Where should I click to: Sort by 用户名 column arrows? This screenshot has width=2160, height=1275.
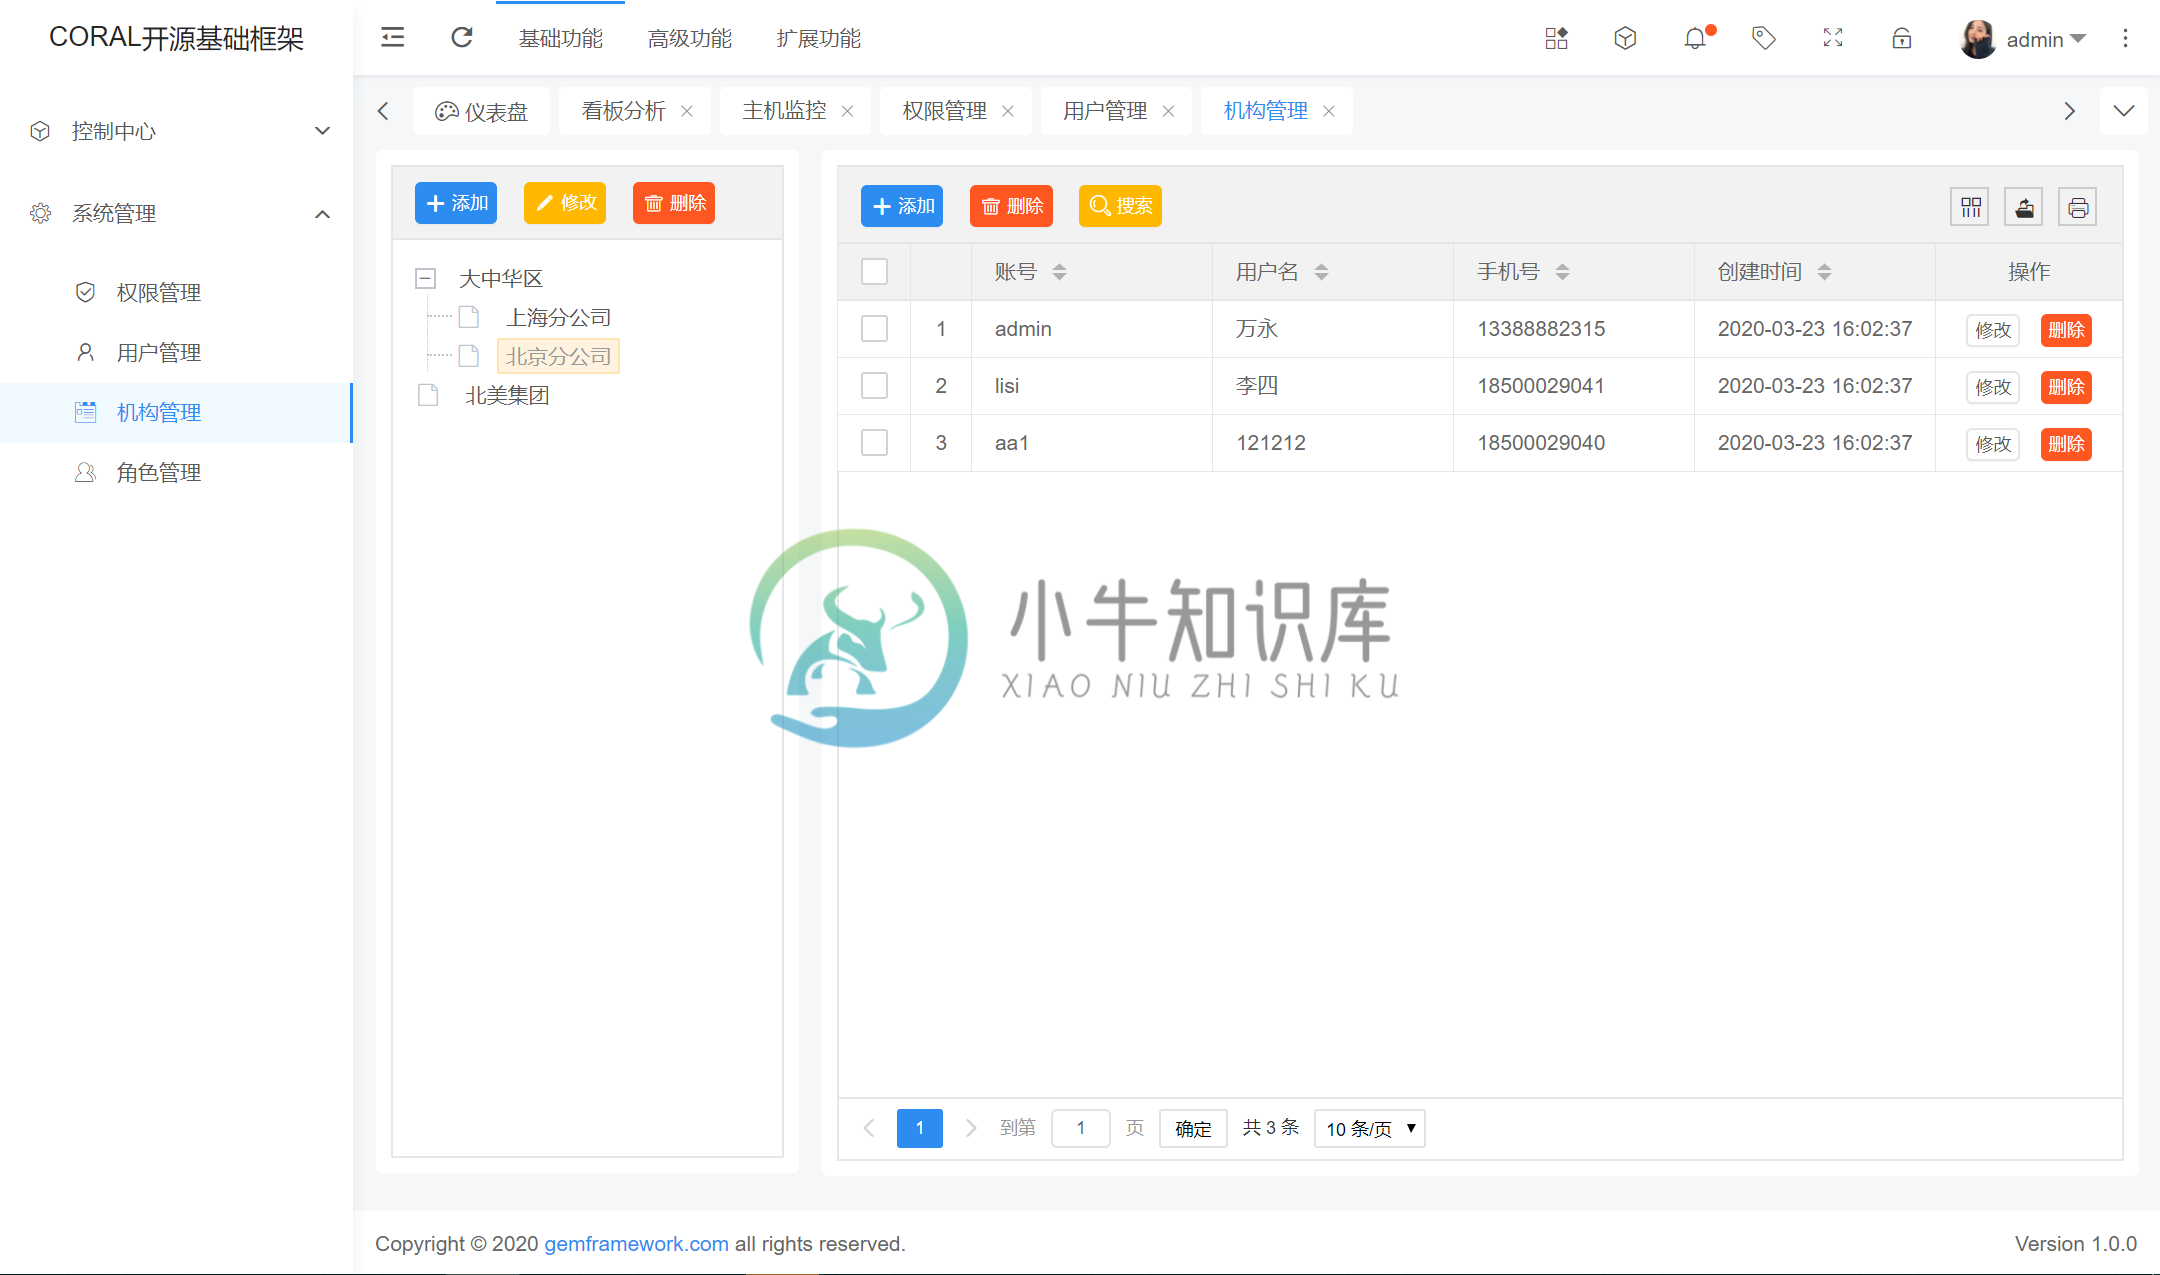click(x=1322, y=272)
